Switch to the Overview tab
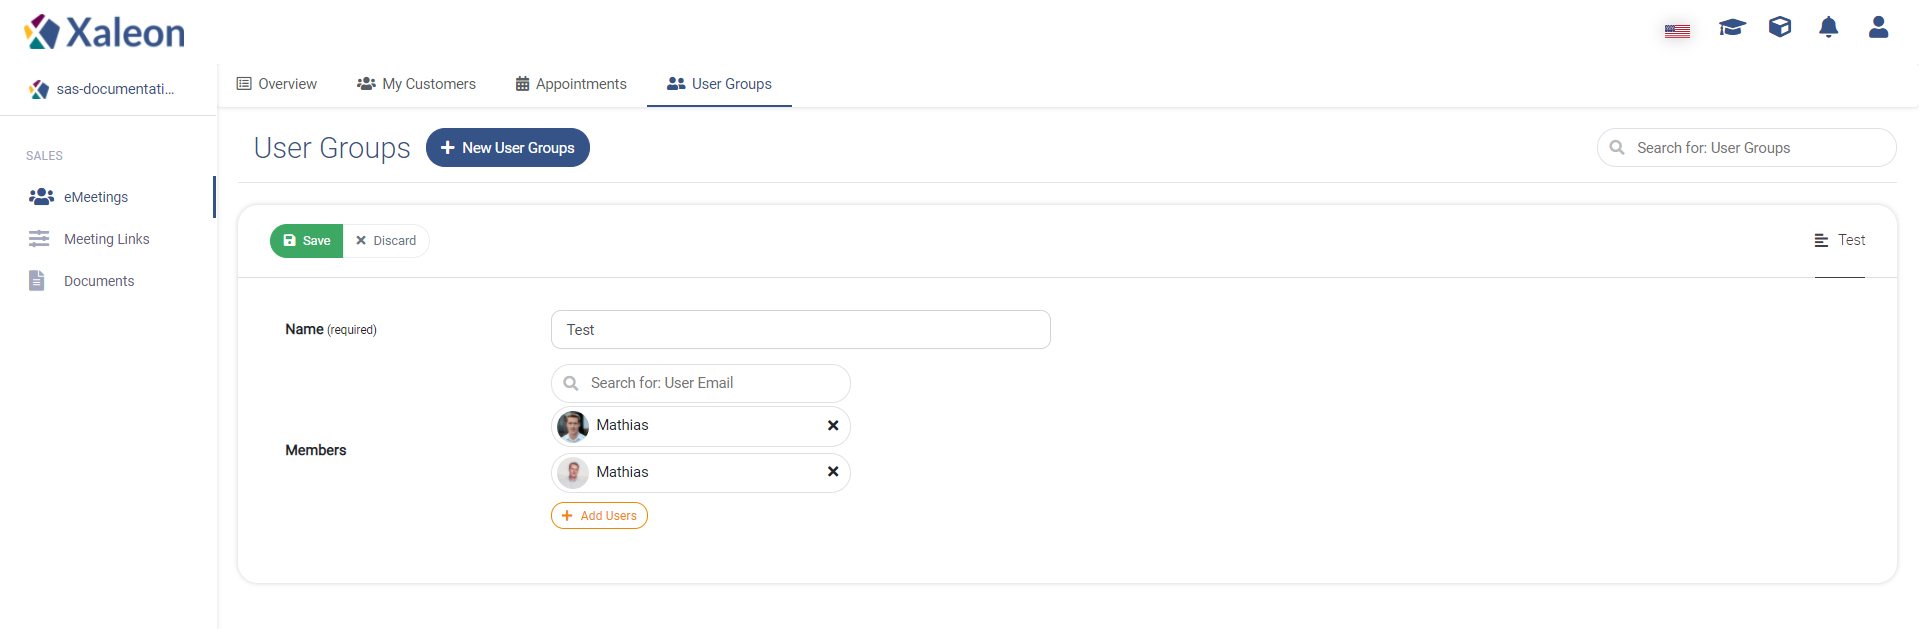 [x=277, y=84]
